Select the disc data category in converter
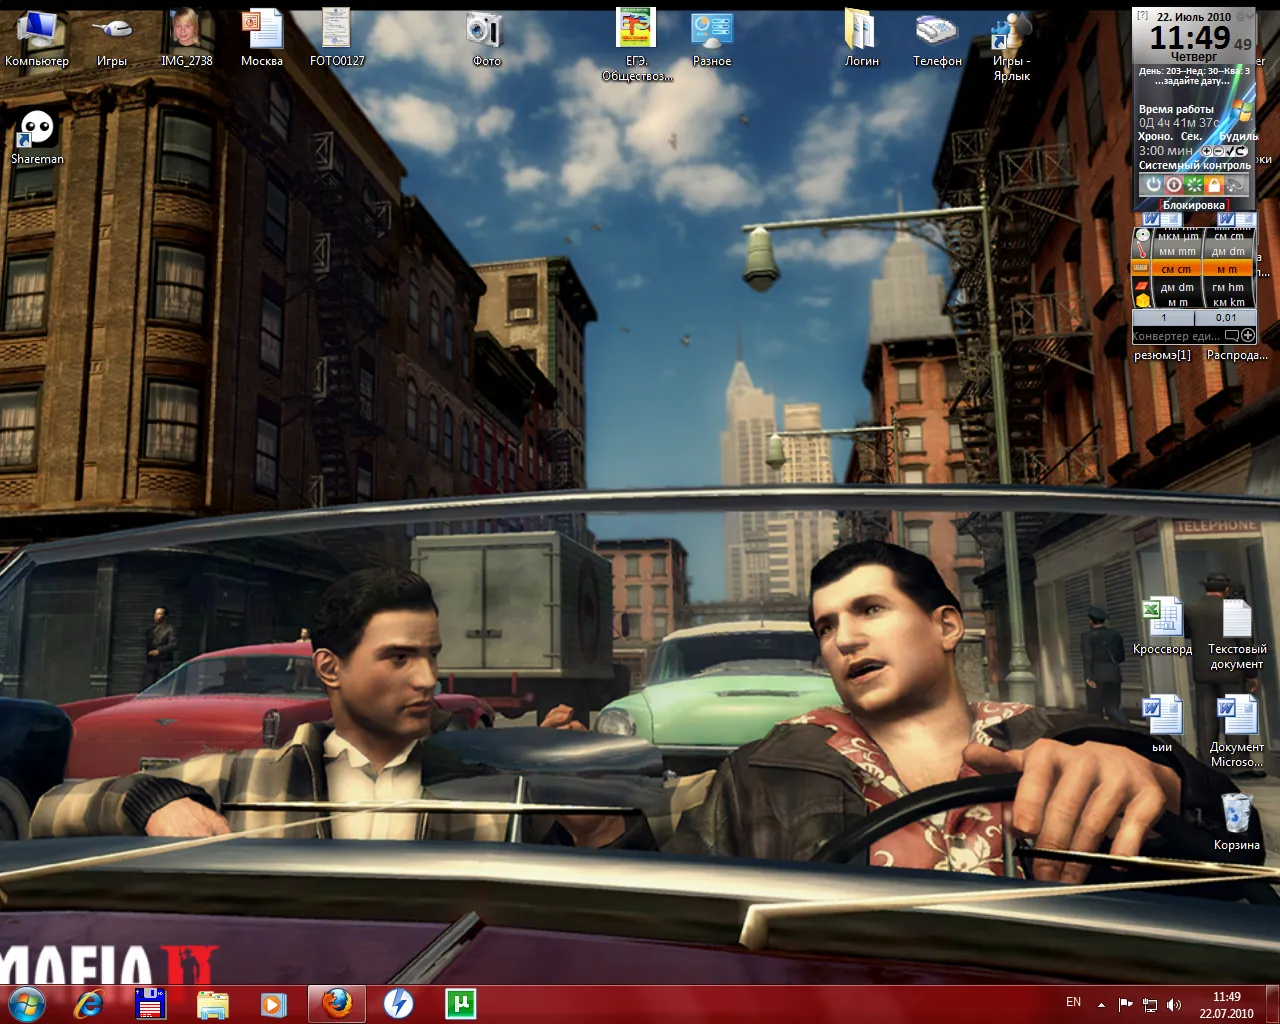 point(1142,234)
